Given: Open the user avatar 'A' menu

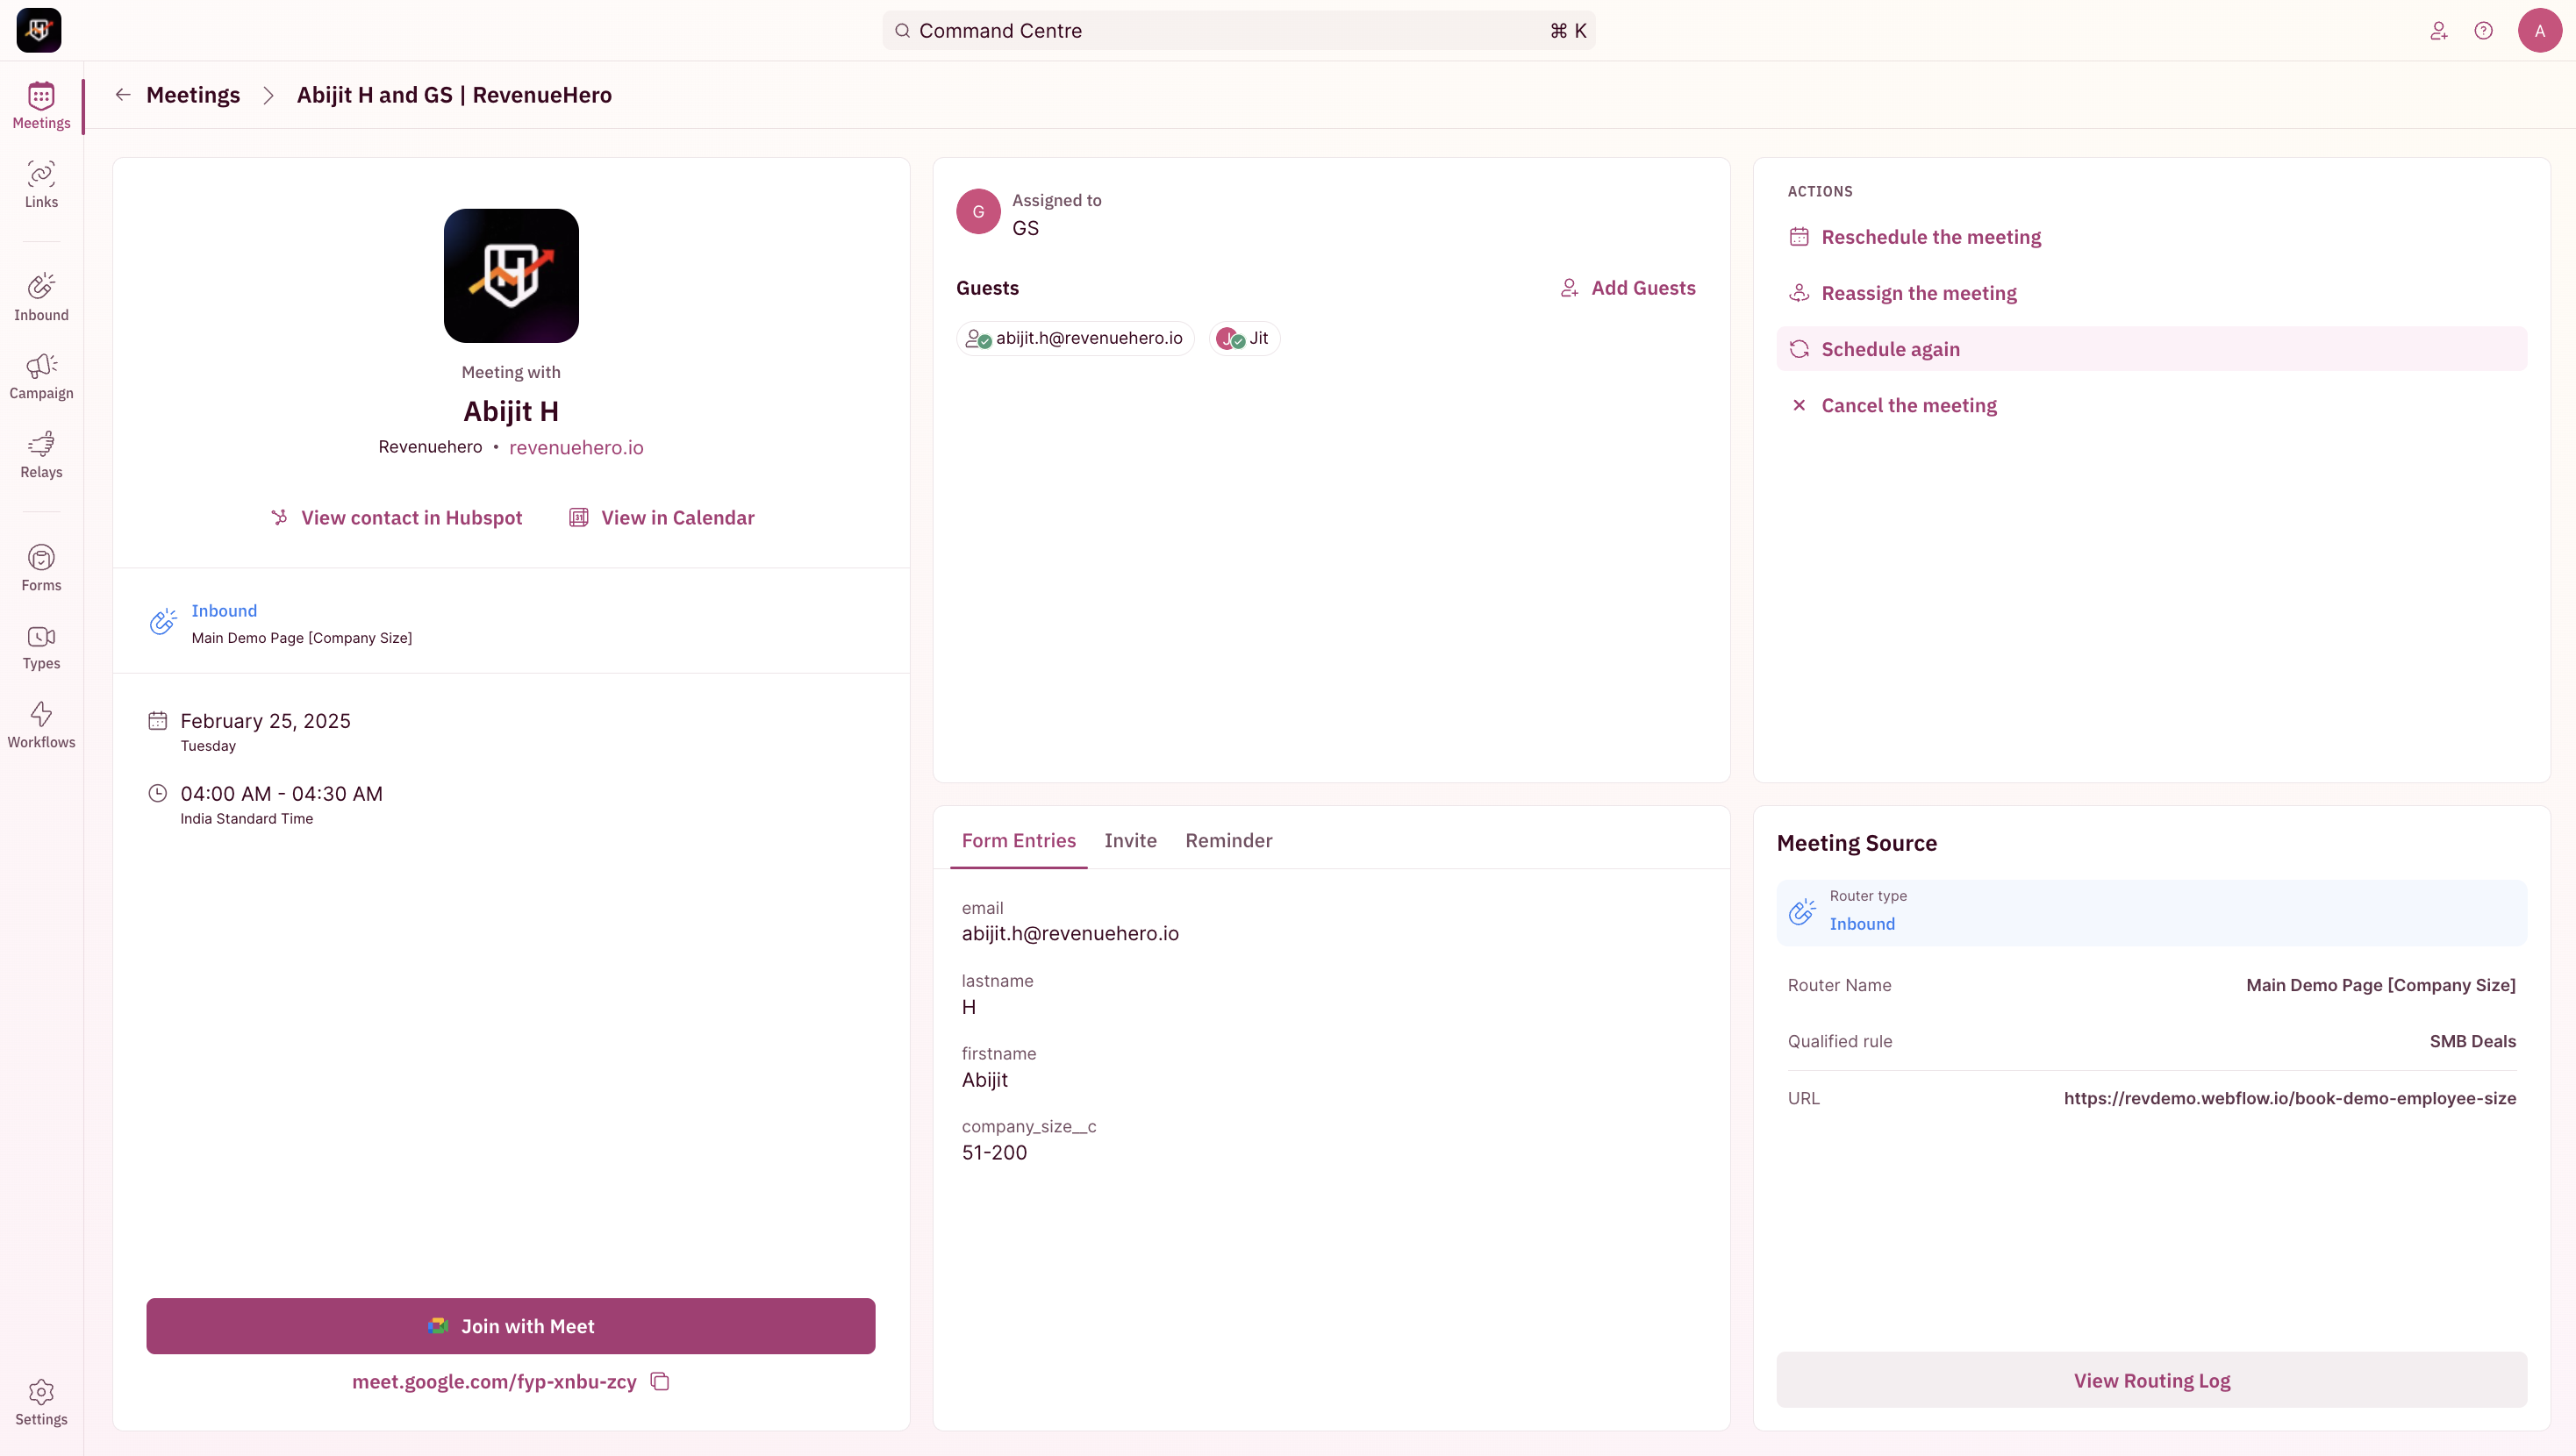Looking at the screenshot, I should coord(2540,31).
